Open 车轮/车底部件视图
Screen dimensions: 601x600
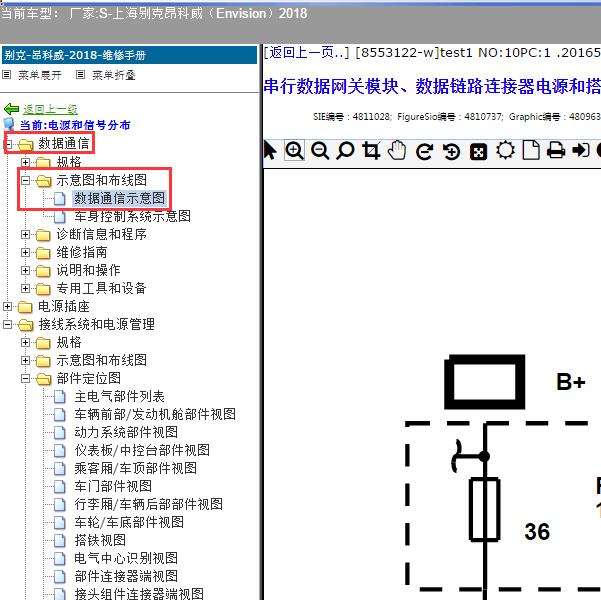(129, 523)
